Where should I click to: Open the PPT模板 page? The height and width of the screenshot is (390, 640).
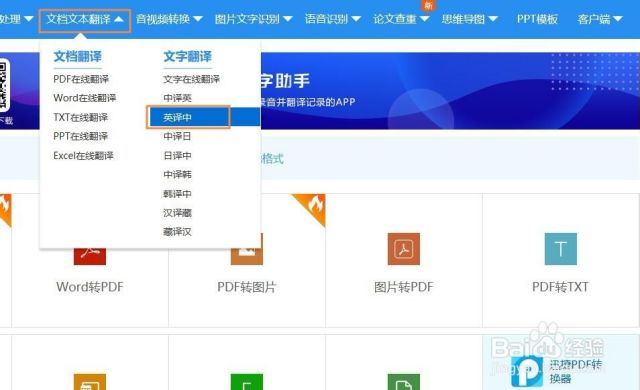(x=537, y=19)
